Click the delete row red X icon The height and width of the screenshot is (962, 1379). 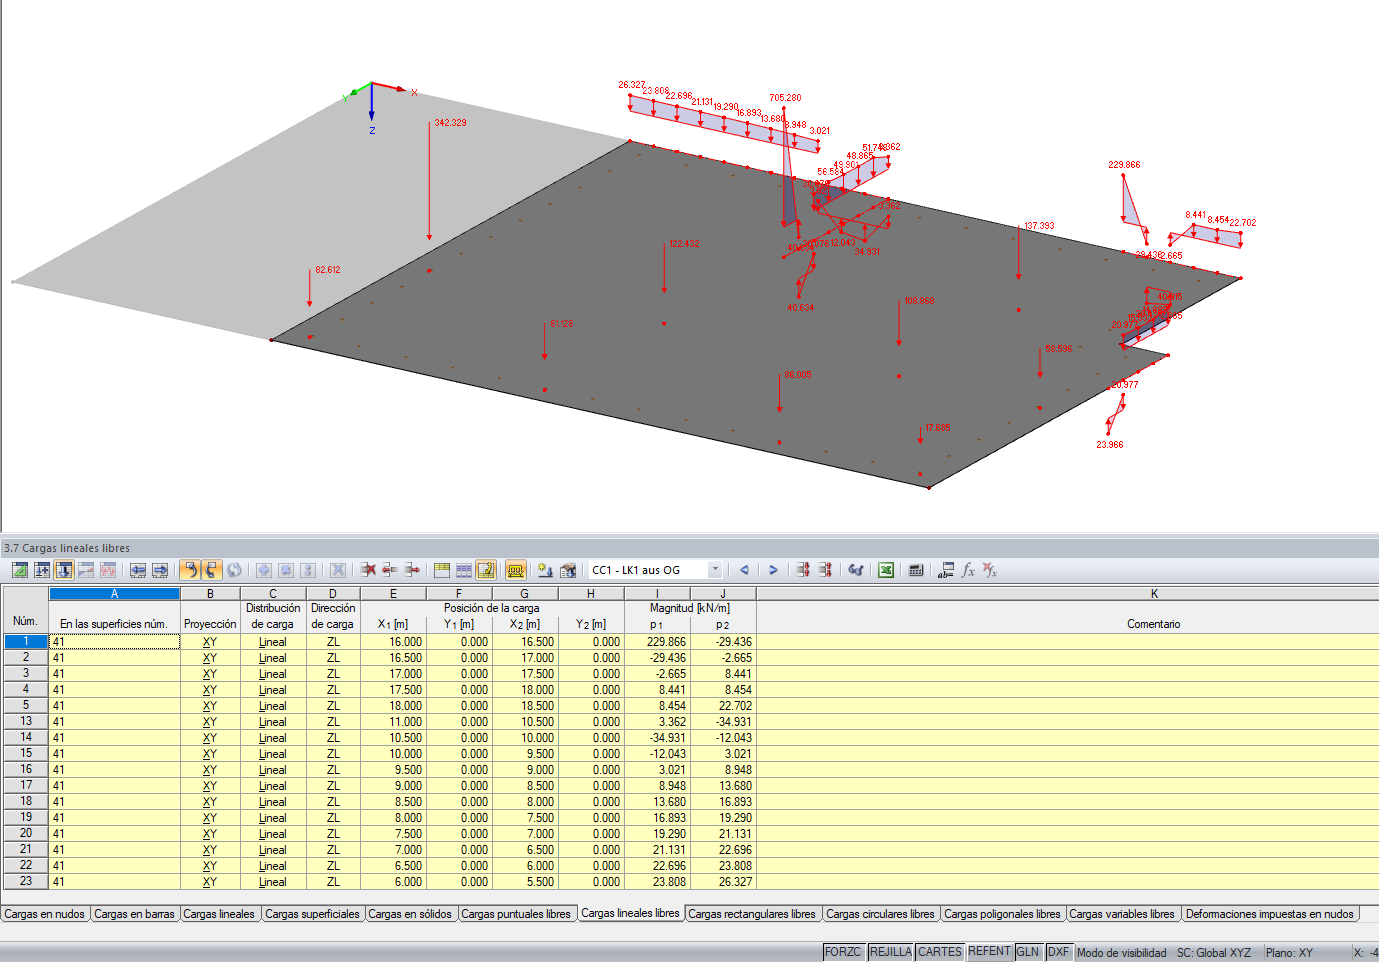(x=368, y=570)
